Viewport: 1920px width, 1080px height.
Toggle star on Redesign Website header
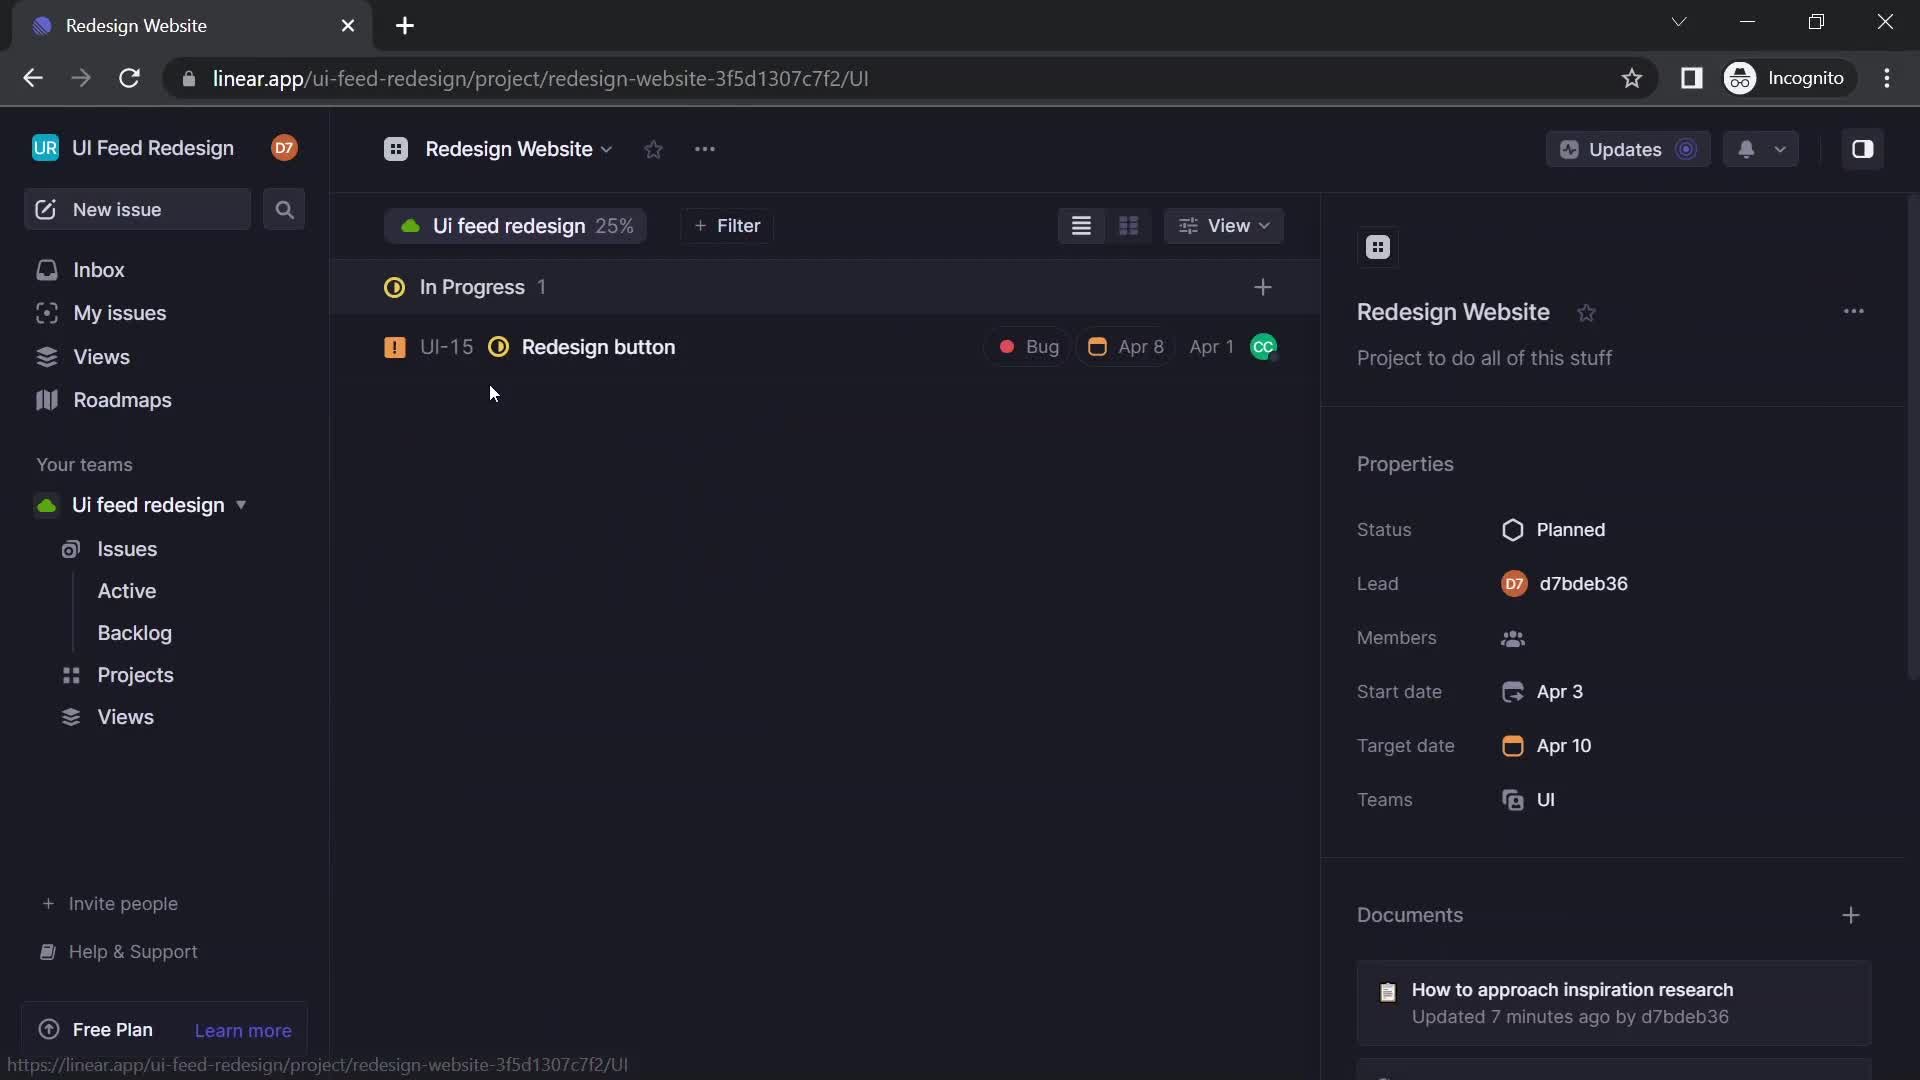click(x=653, y=149)
